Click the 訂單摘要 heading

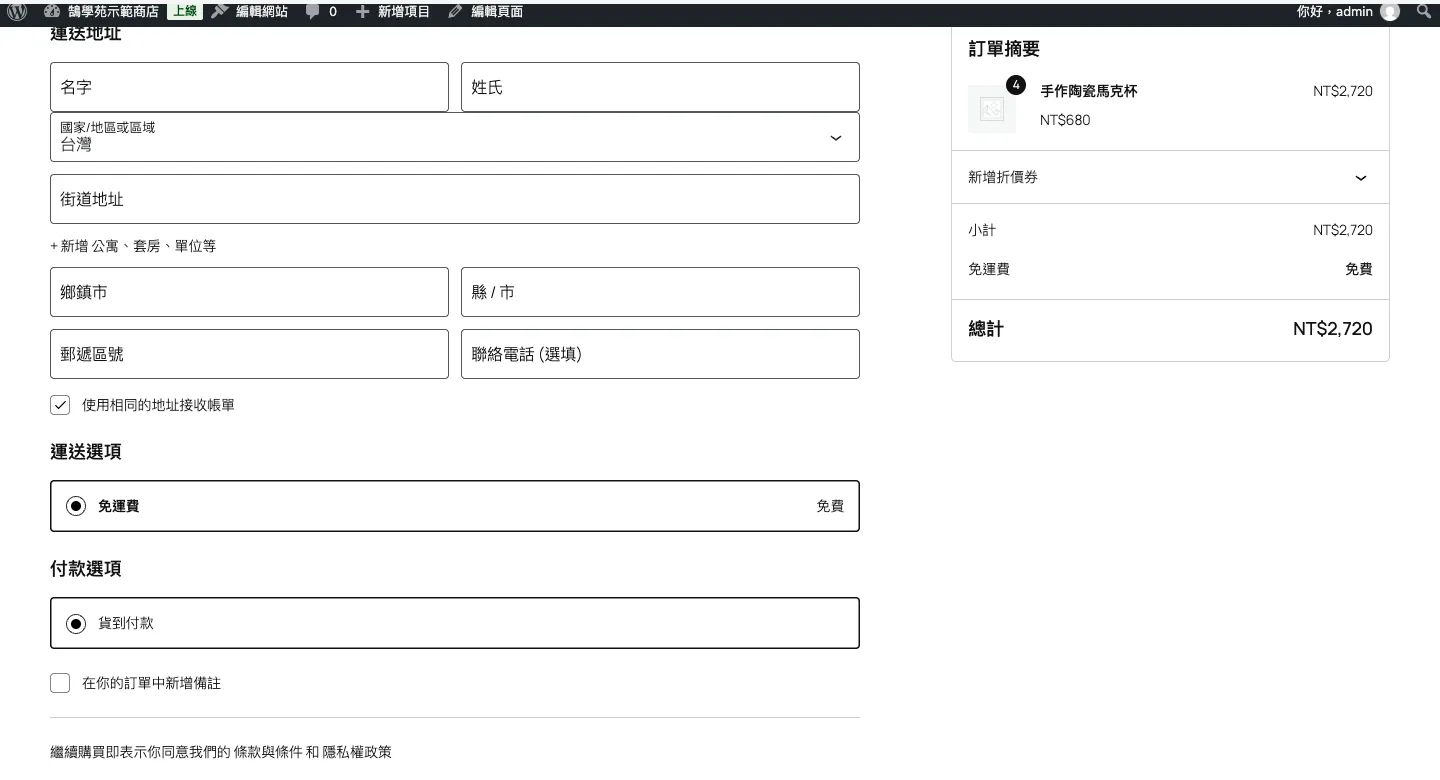coord(1004,49)
